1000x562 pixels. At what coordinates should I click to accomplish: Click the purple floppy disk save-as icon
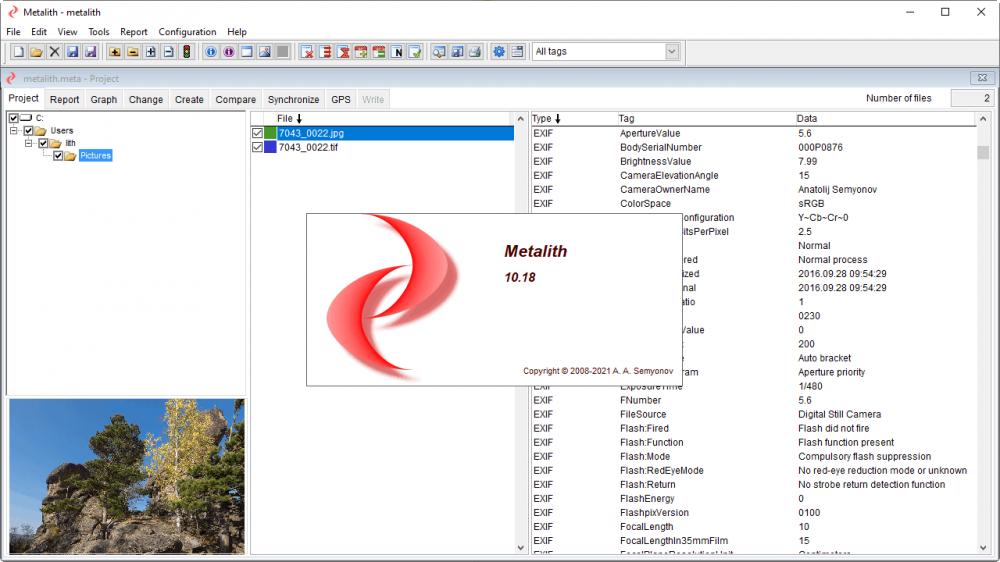[90, 52]
